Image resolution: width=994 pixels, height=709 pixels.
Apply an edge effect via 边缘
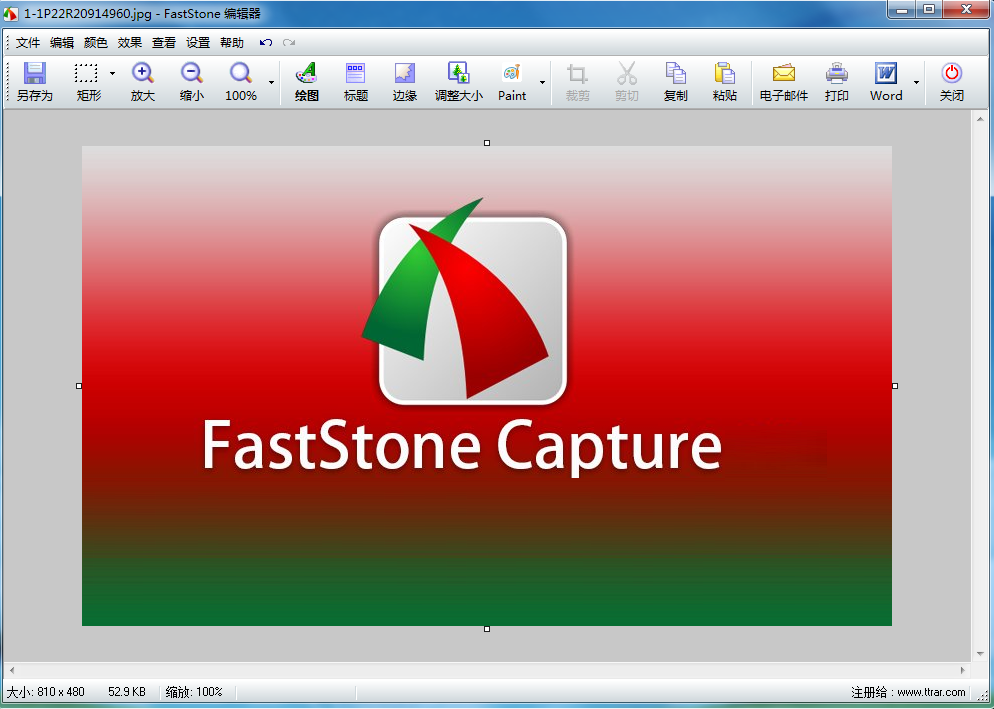pyautogui.click(x=404, y=81)
